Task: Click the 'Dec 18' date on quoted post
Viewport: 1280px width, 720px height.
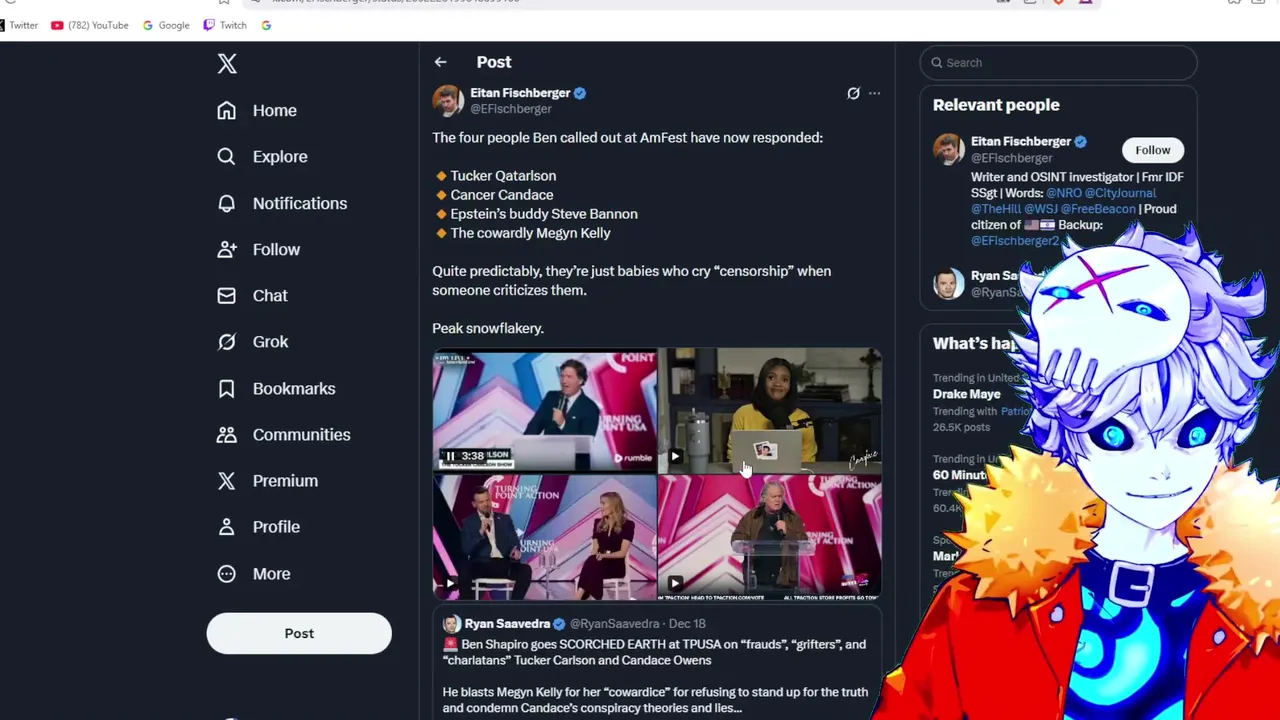Action: (687, 624)
